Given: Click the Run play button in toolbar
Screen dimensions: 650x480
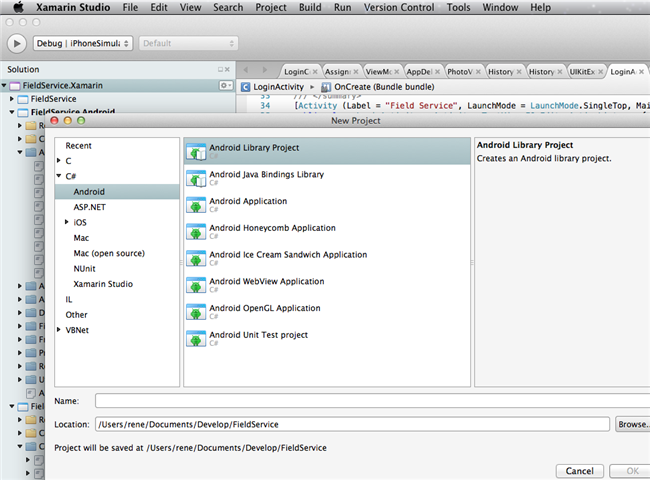Looking at the screenshot, I should tap(17, 43).
